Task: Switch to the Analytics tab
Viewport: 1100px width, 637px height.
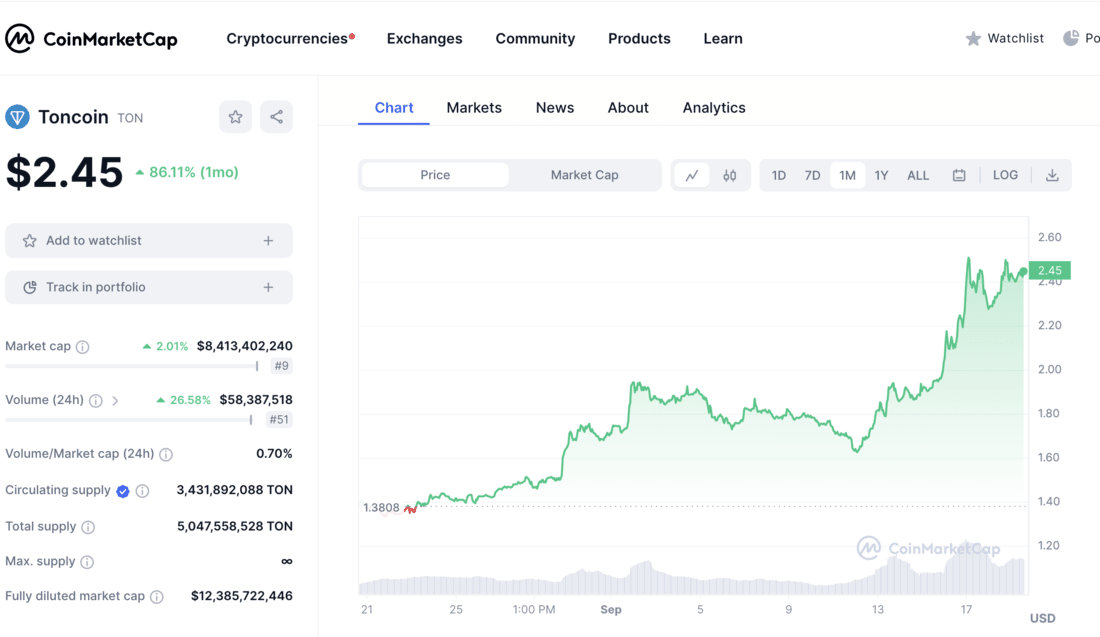Action: coord(714,108)
